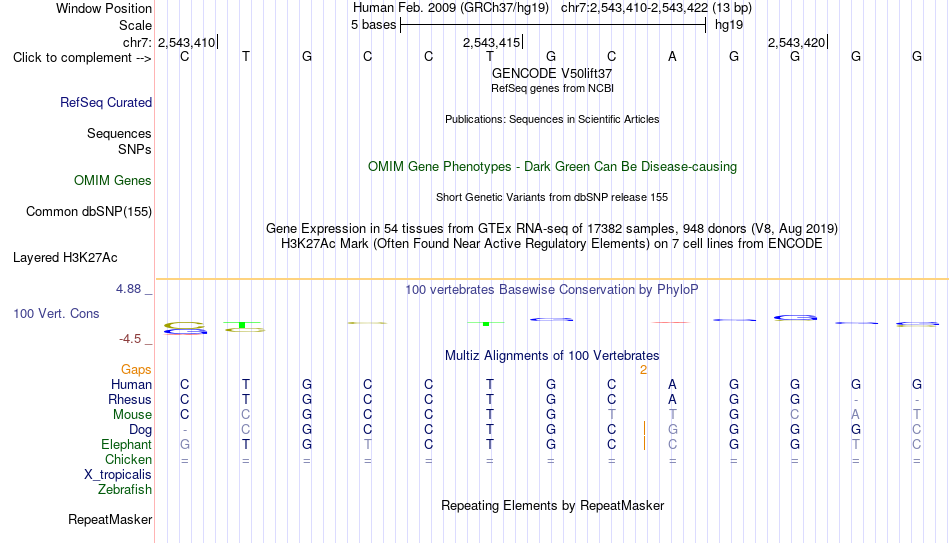Click 'Human Feb. 2009 (GRCh37/hg19)' assembly text
The image size is (950, 543).
(451, 8)
